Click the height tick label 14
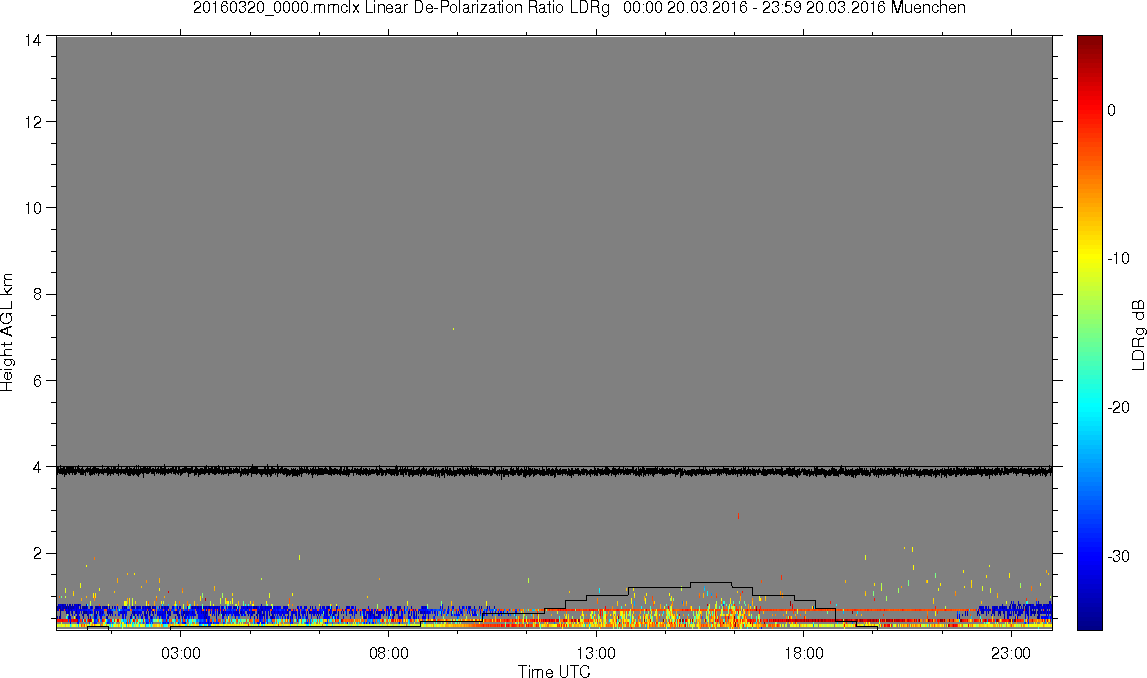This screenshot has width=1147, height=678. point(33,41)
